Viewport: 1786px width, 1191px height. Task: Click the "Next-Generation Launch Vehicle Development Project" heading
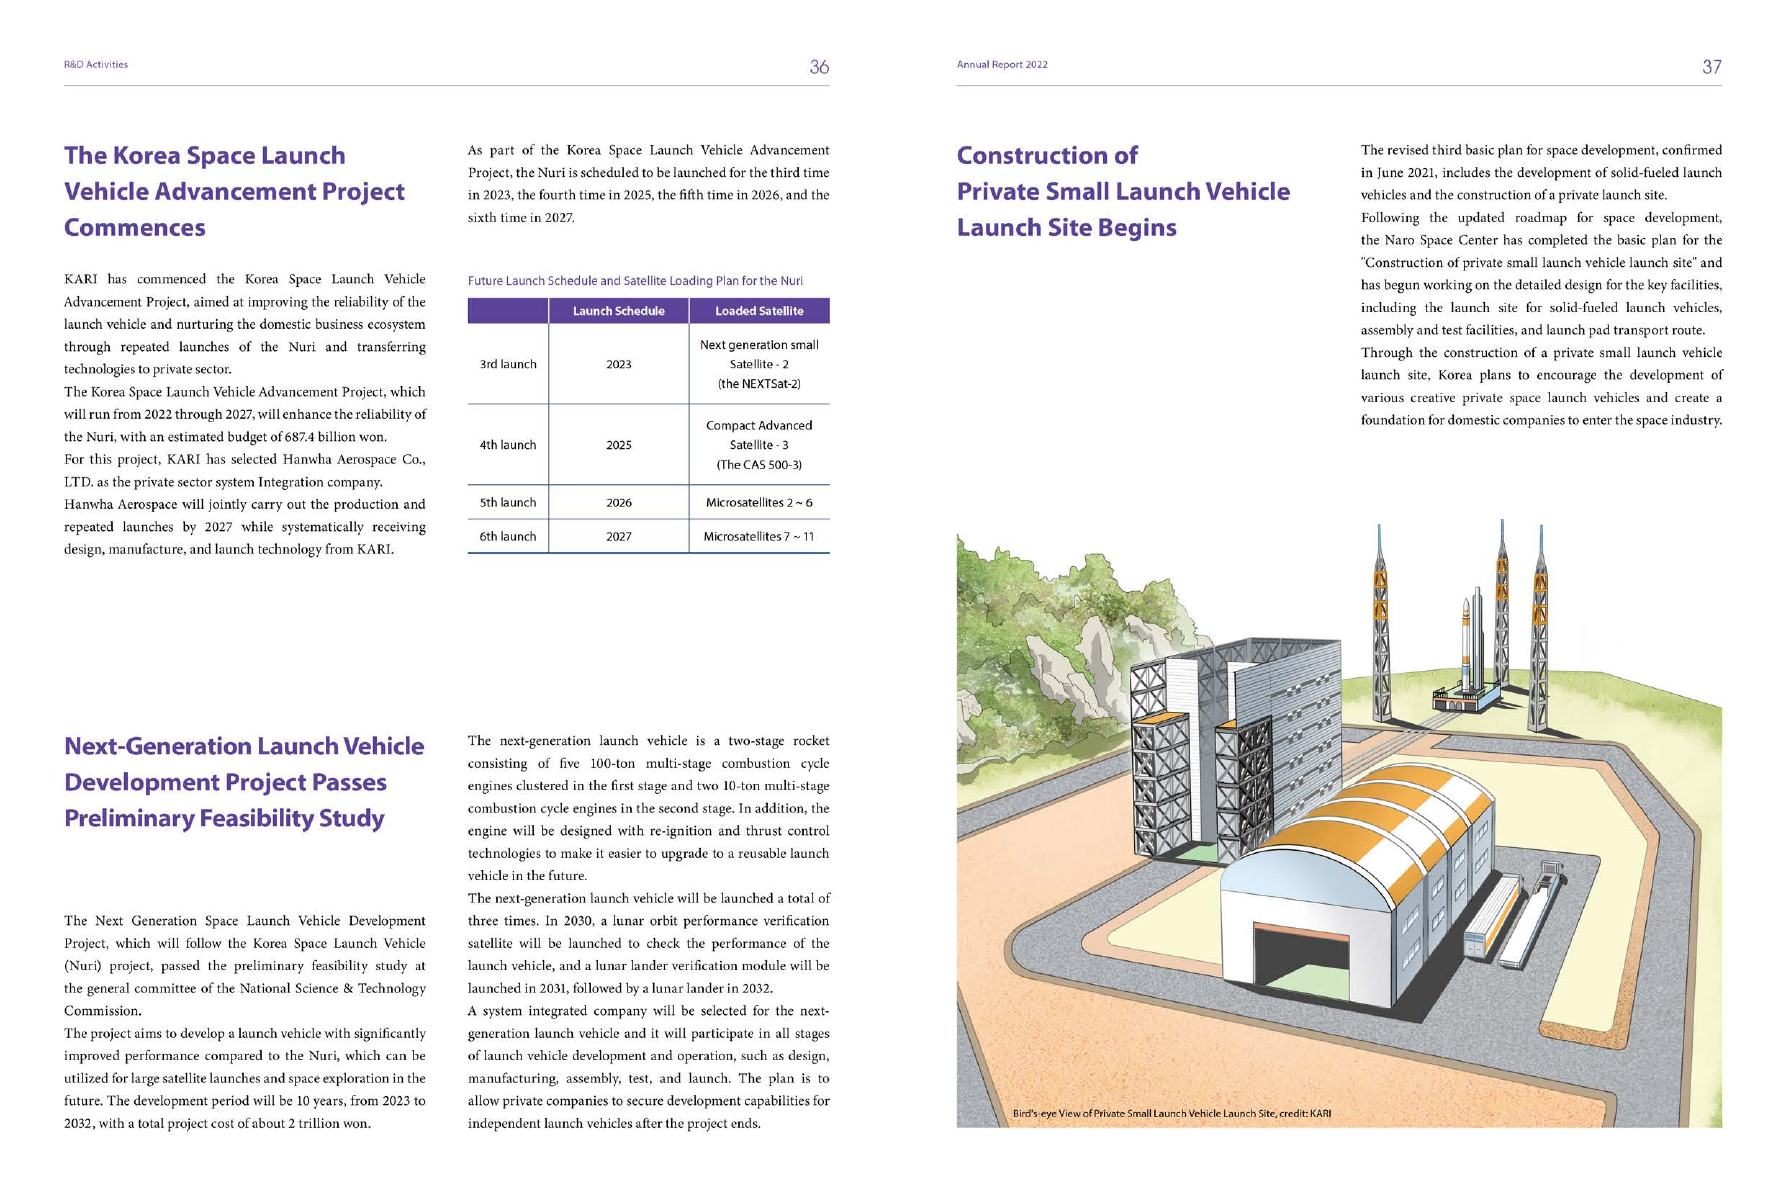tap(244, 782)
